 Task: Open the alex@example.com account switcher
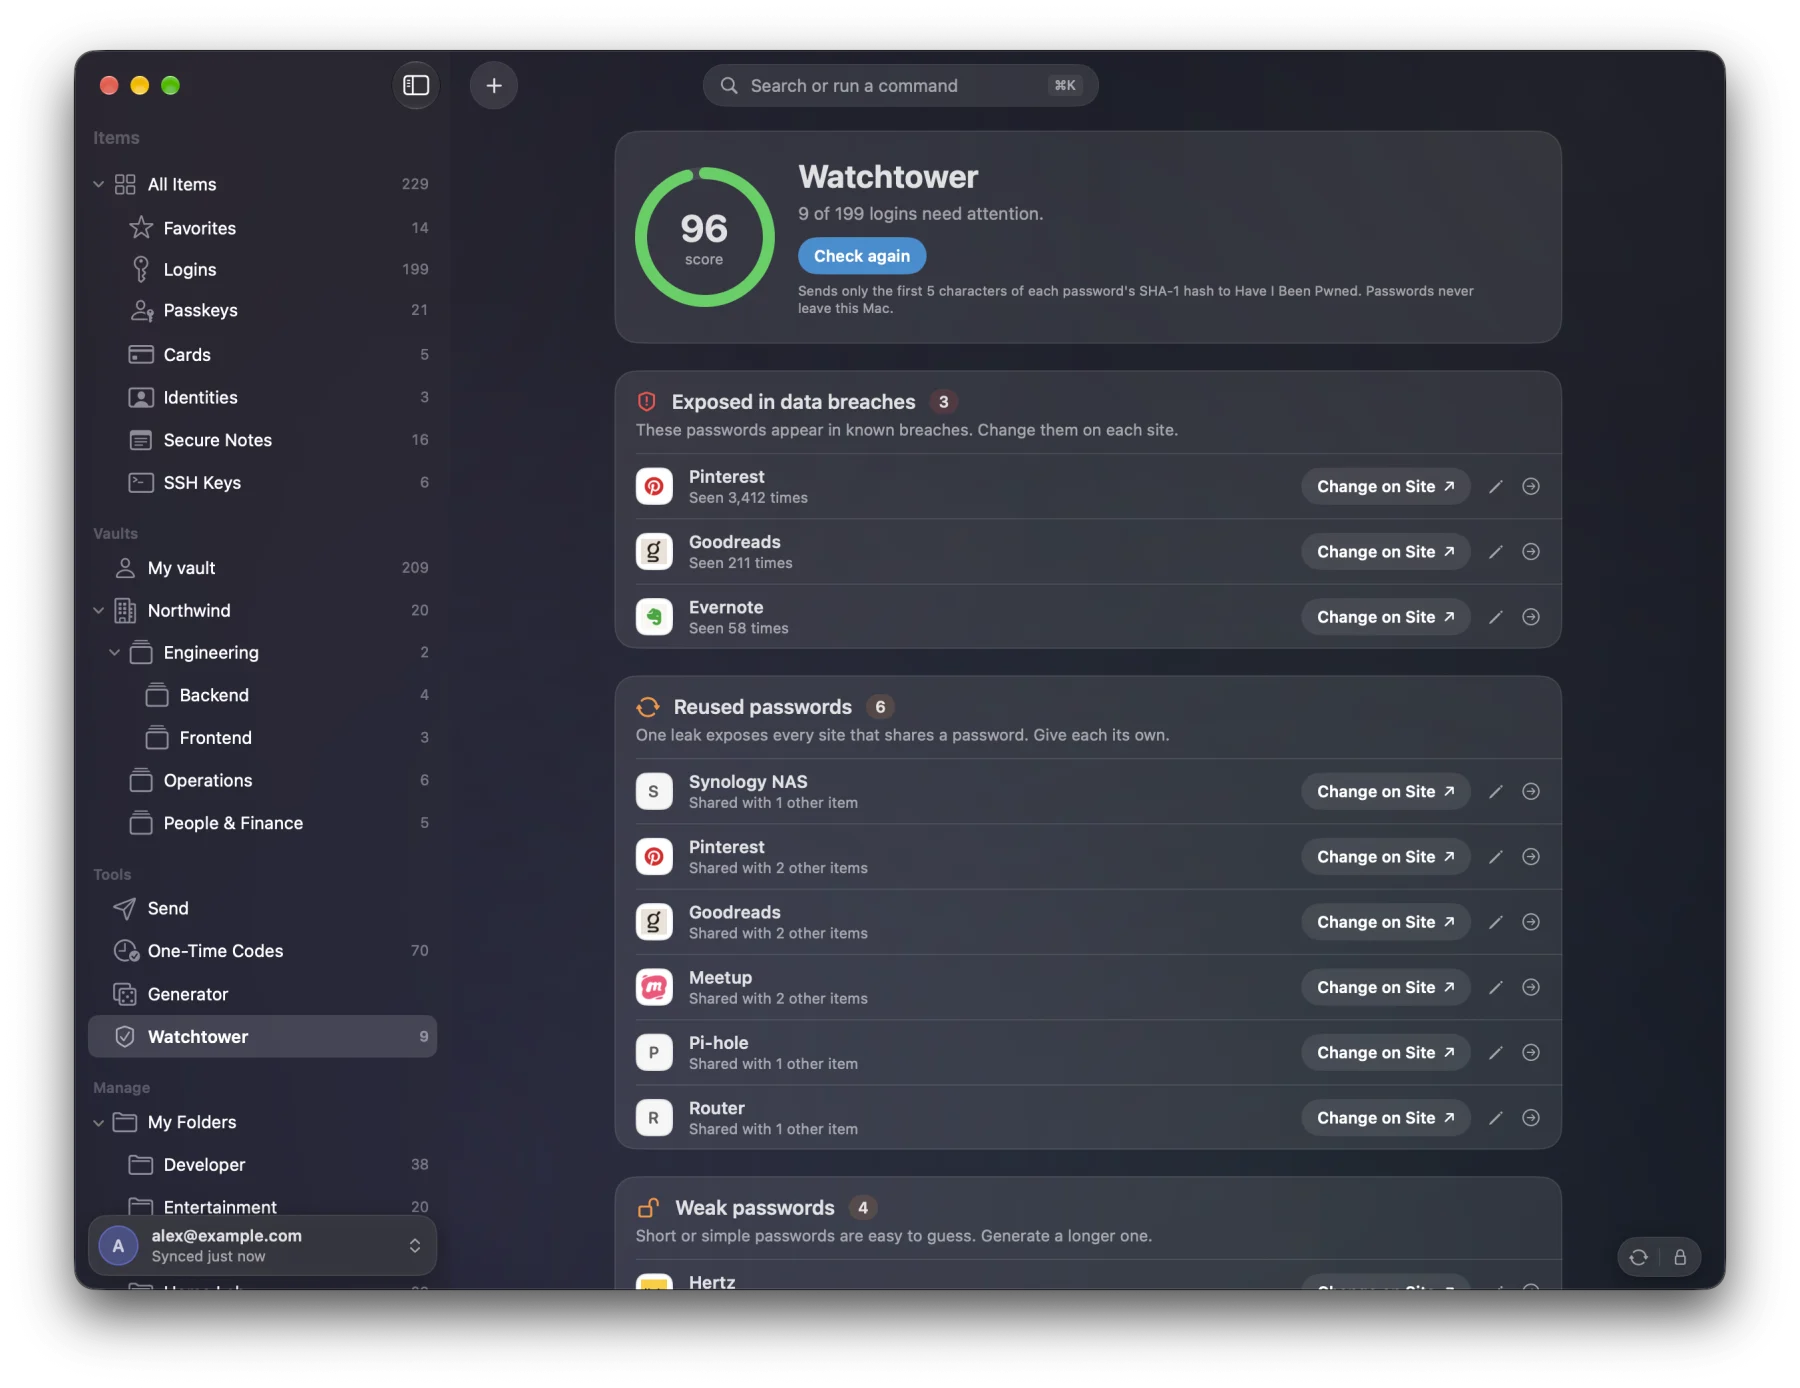pyautogui.click(x=263, y=1245)
